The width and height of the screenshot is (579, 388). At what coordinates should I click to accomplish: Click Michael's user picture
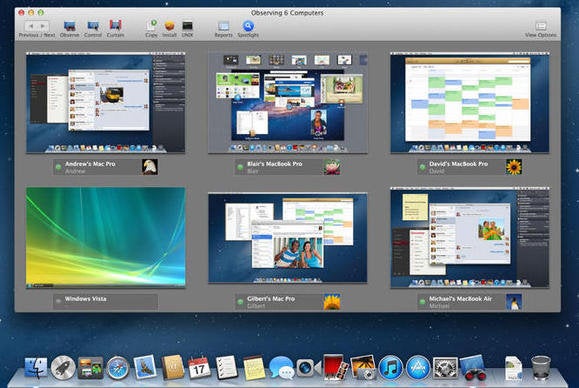click(514, 302)
